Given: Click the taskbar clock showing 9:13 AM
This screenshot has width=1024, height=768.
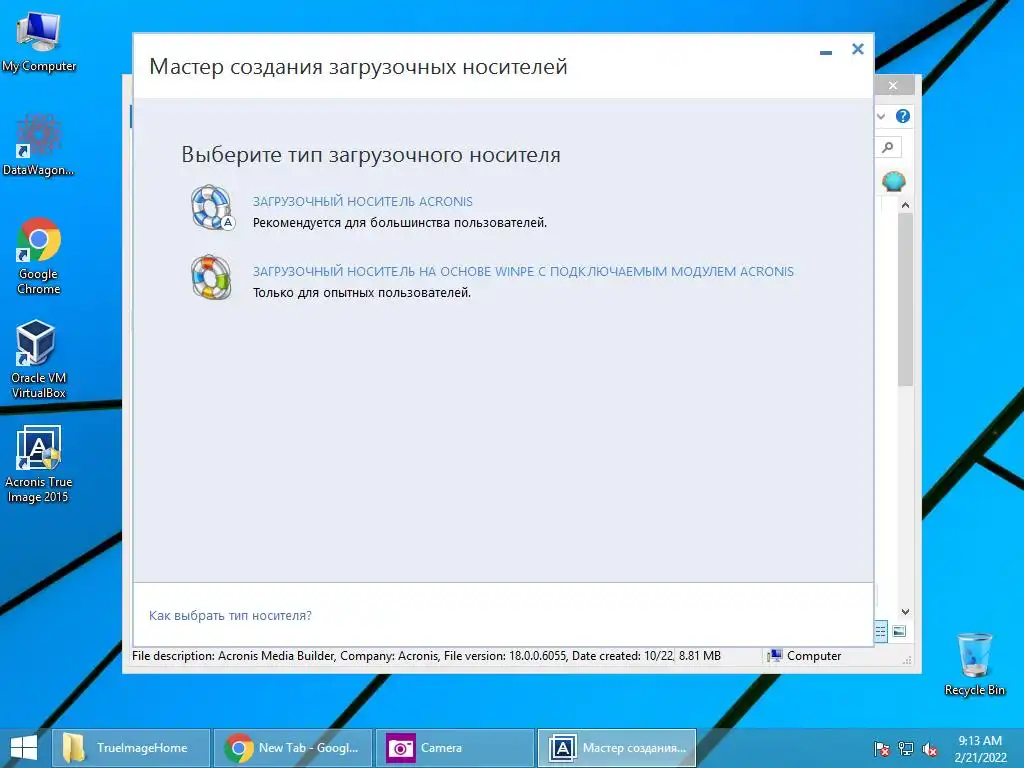Looking at the screenshot, I should 980,748.
